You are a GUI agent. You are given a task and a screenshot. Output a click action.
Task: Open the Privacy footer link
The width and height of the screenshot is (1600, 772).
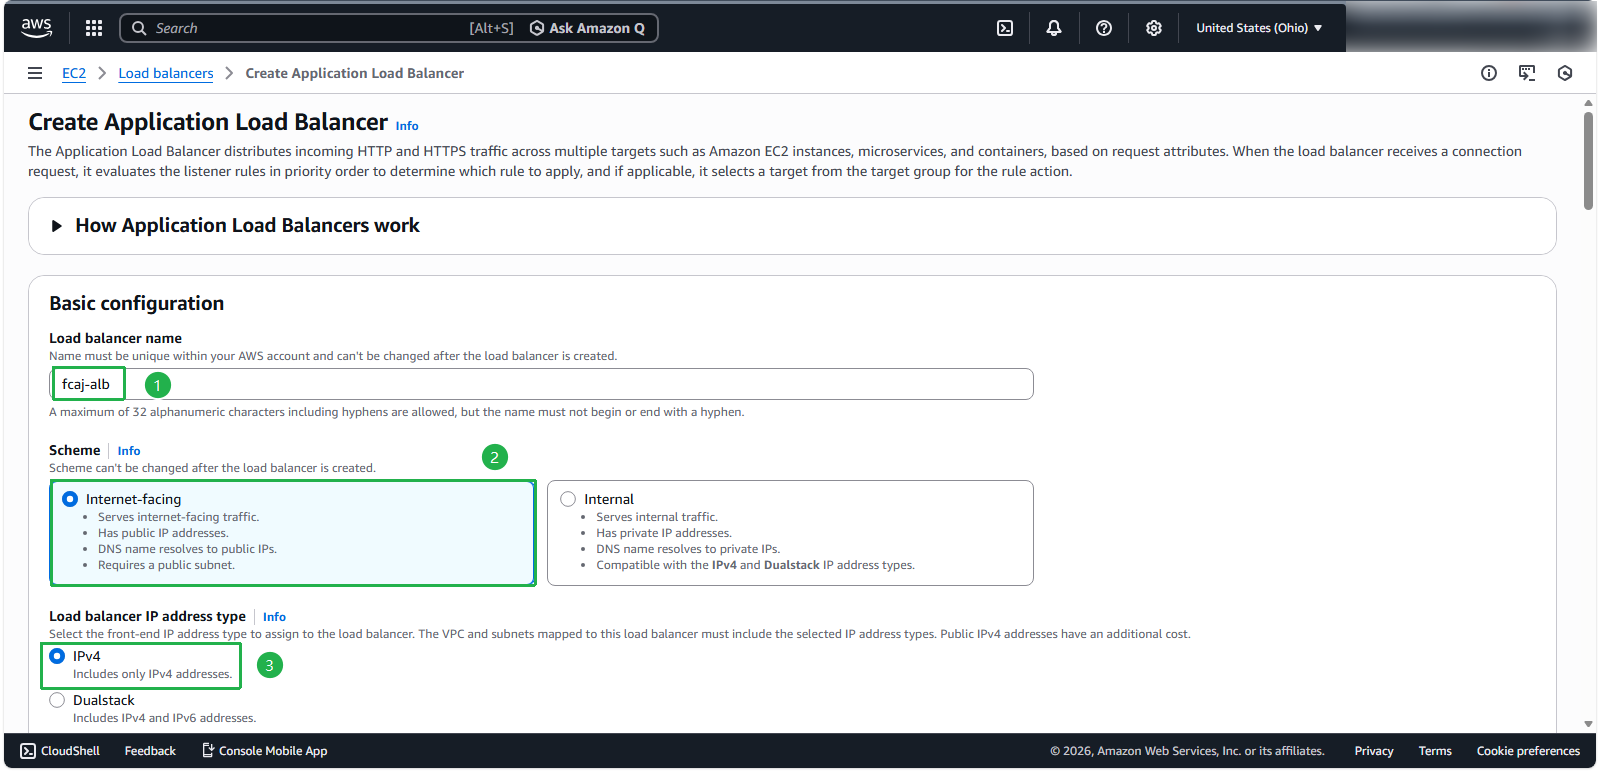[x=1374, y=751]
